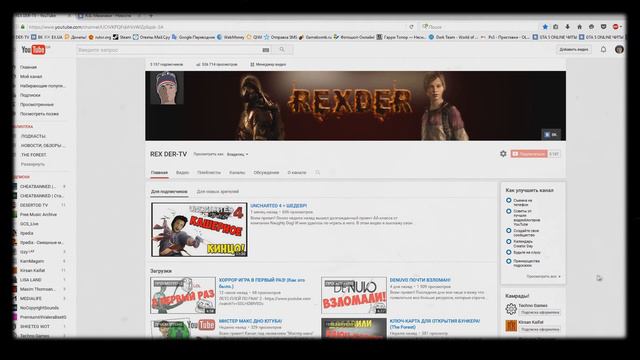Image resolution: width=640 pixels, height=360 pixels.
Task: Click the bookmarks library icon beside the star
Action: click(556, 27)
